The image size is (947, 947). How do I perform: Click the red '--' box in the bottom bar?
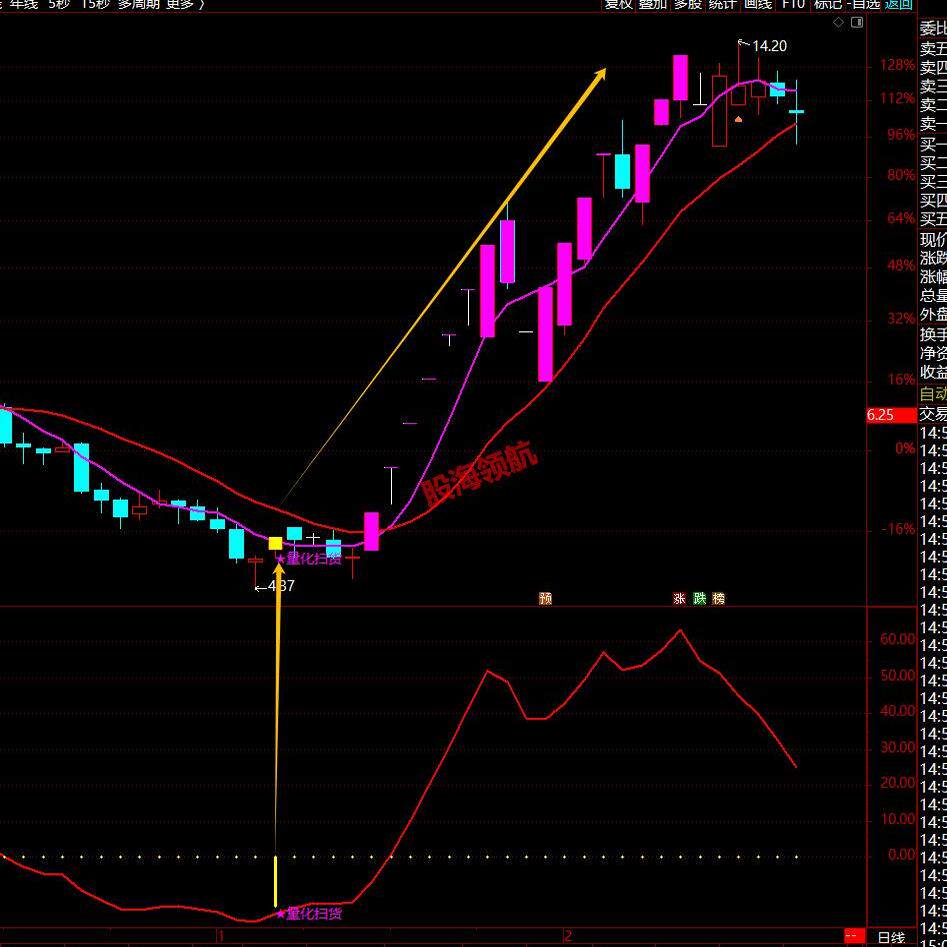(854, 937)
